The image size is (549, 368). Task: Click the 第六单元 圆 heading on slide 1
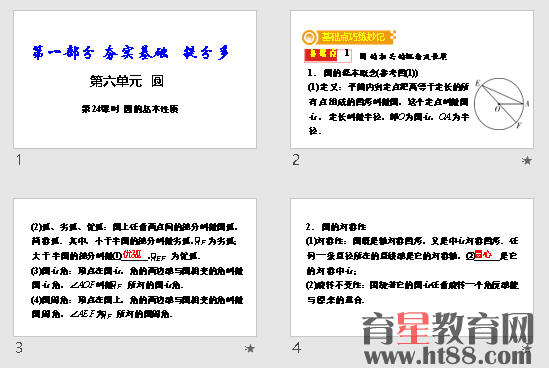(126, 81)
